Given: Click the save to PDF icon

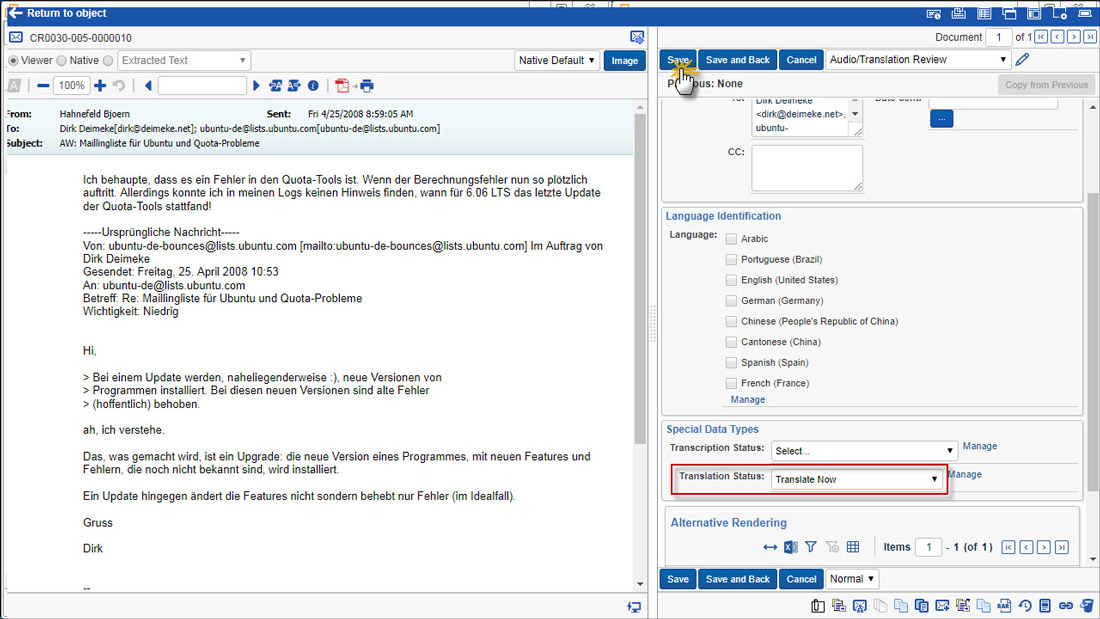Looking at the screenshot, I should click(x=343, y=86).
